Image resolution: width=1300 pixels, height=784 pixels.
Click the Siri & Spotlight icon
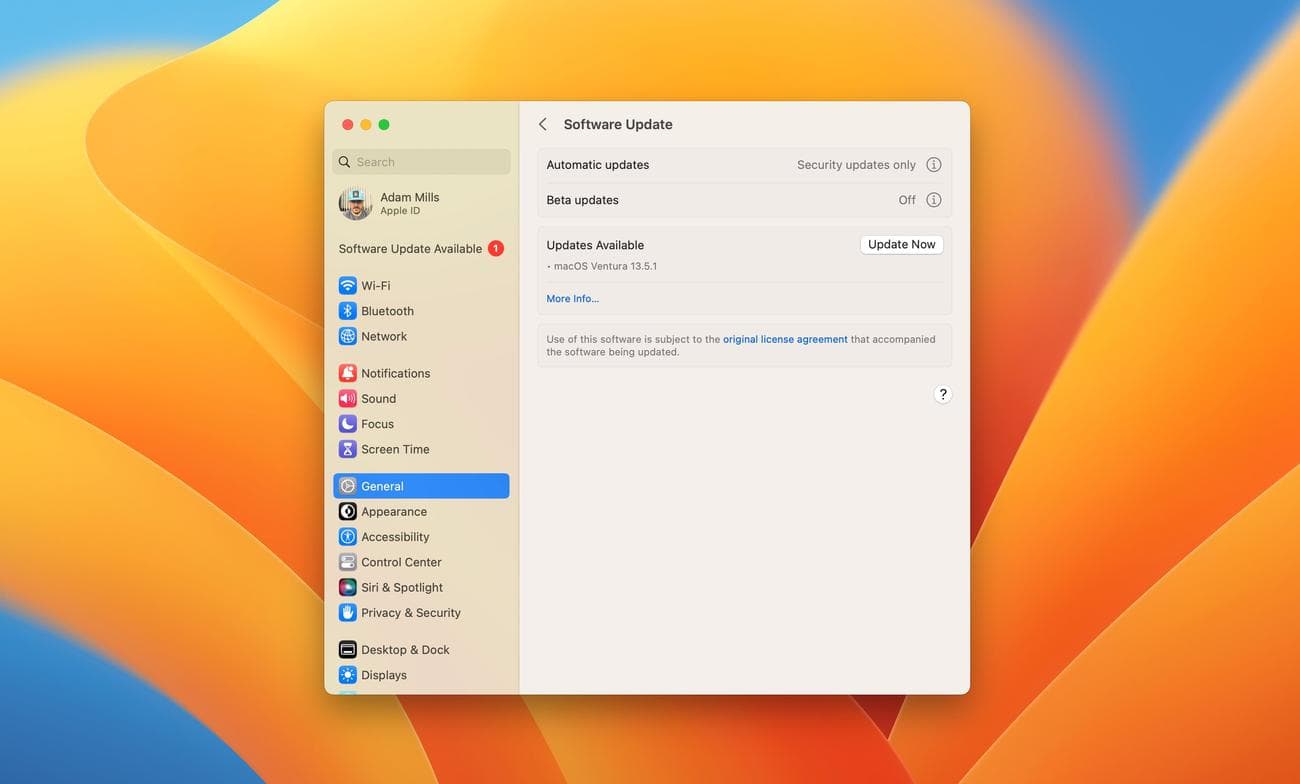347,587
